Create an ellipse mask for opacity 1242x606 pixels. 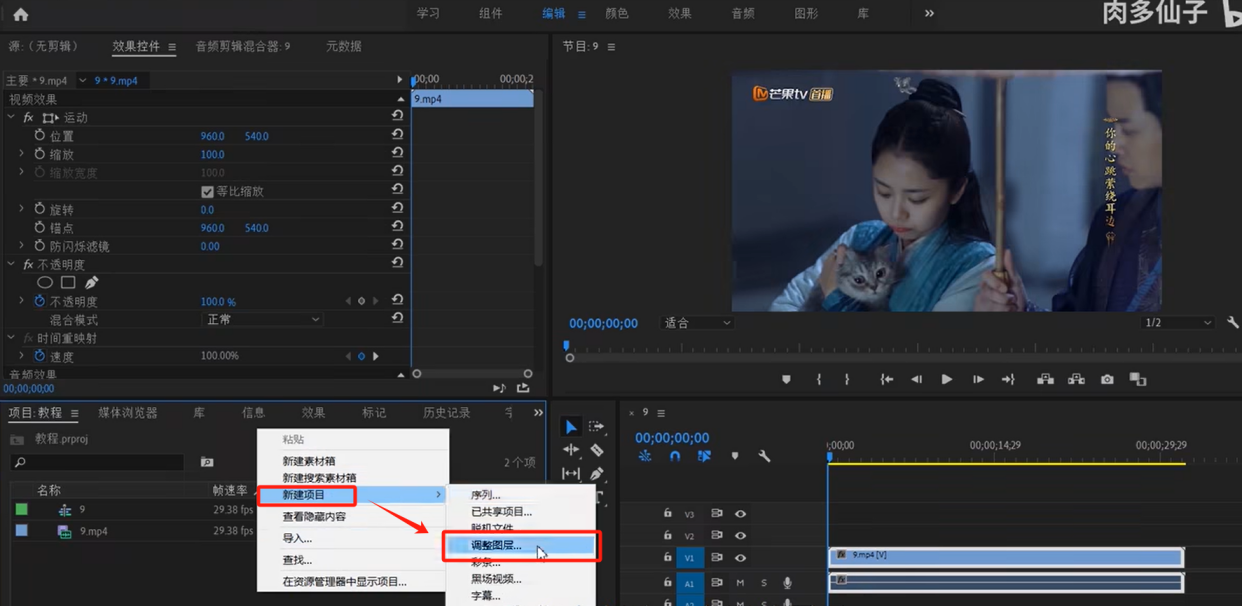[45, 283]
